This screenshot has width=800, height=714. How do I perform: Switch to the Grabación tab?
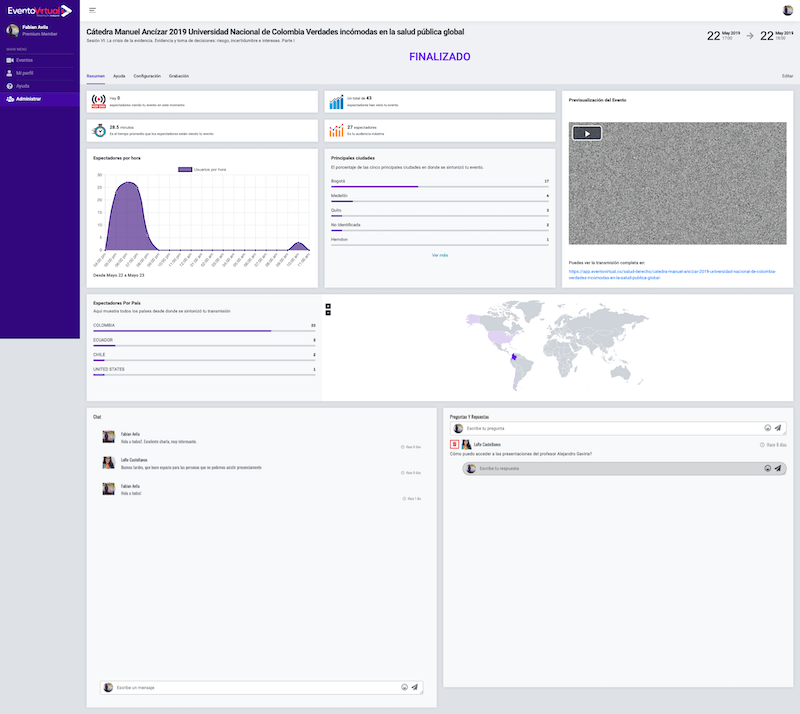click(x=179, y=76)
